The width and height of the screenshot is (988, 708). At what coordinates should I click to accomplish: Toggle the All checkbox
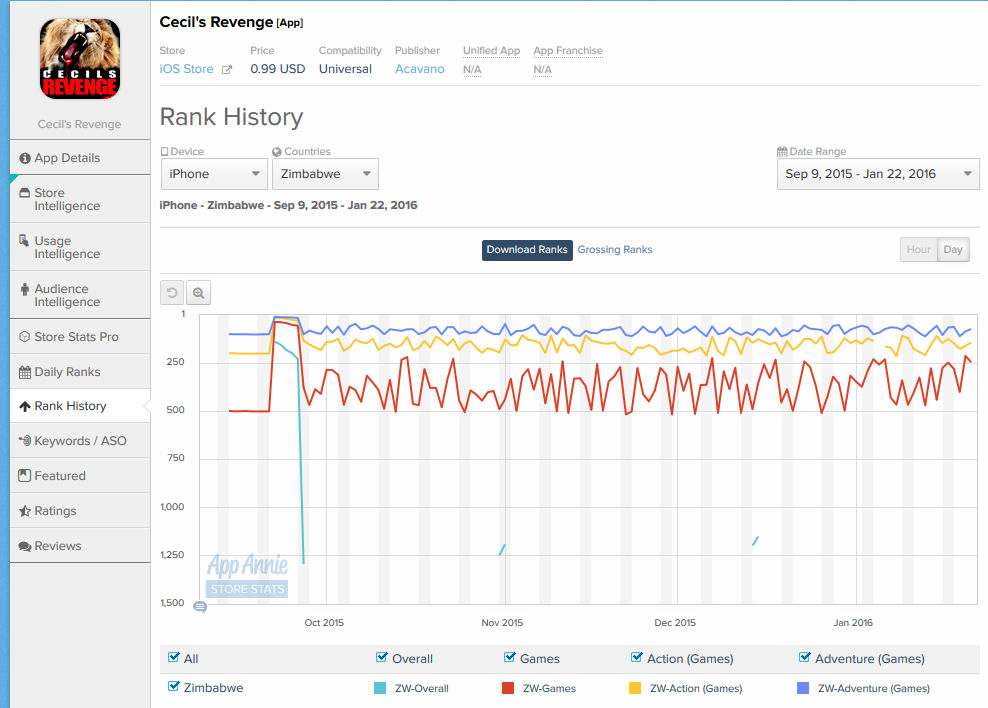[x=174, y=658]
